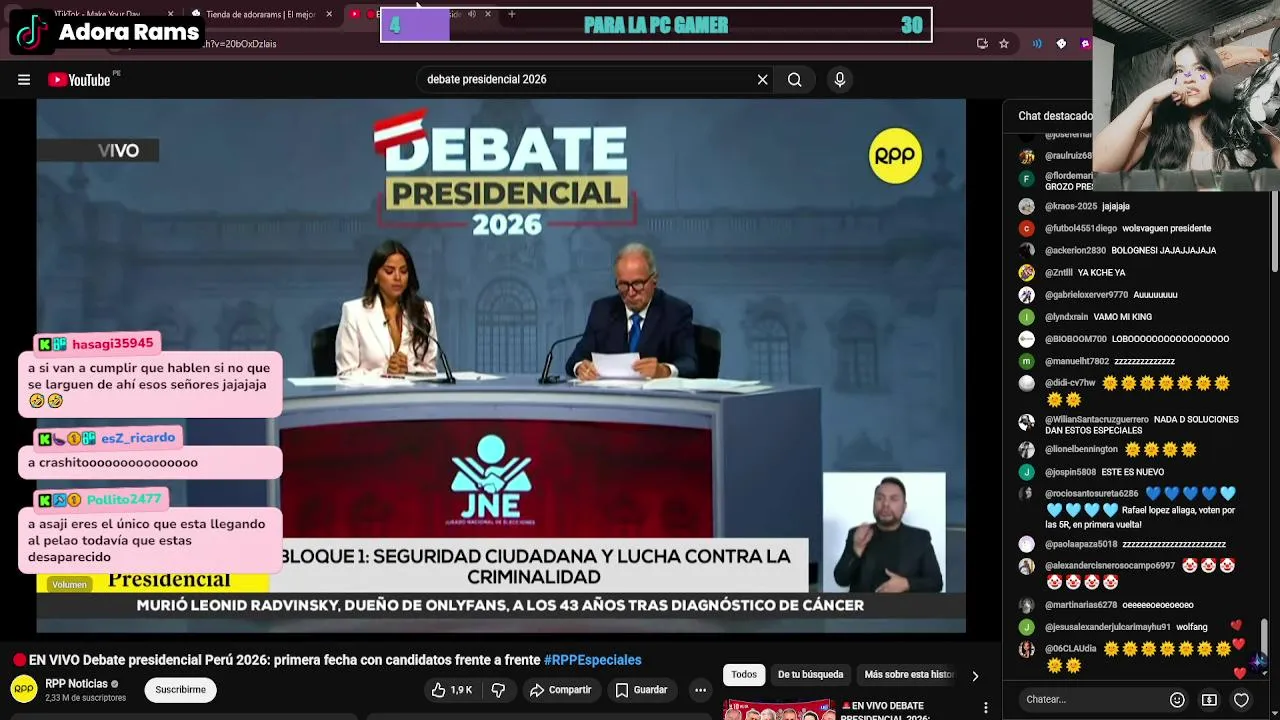This screenshot has width=1280, height=720.
Task: Close the 'Tienda de adorarams' browser tab
Action: click(x=329, y=14)
